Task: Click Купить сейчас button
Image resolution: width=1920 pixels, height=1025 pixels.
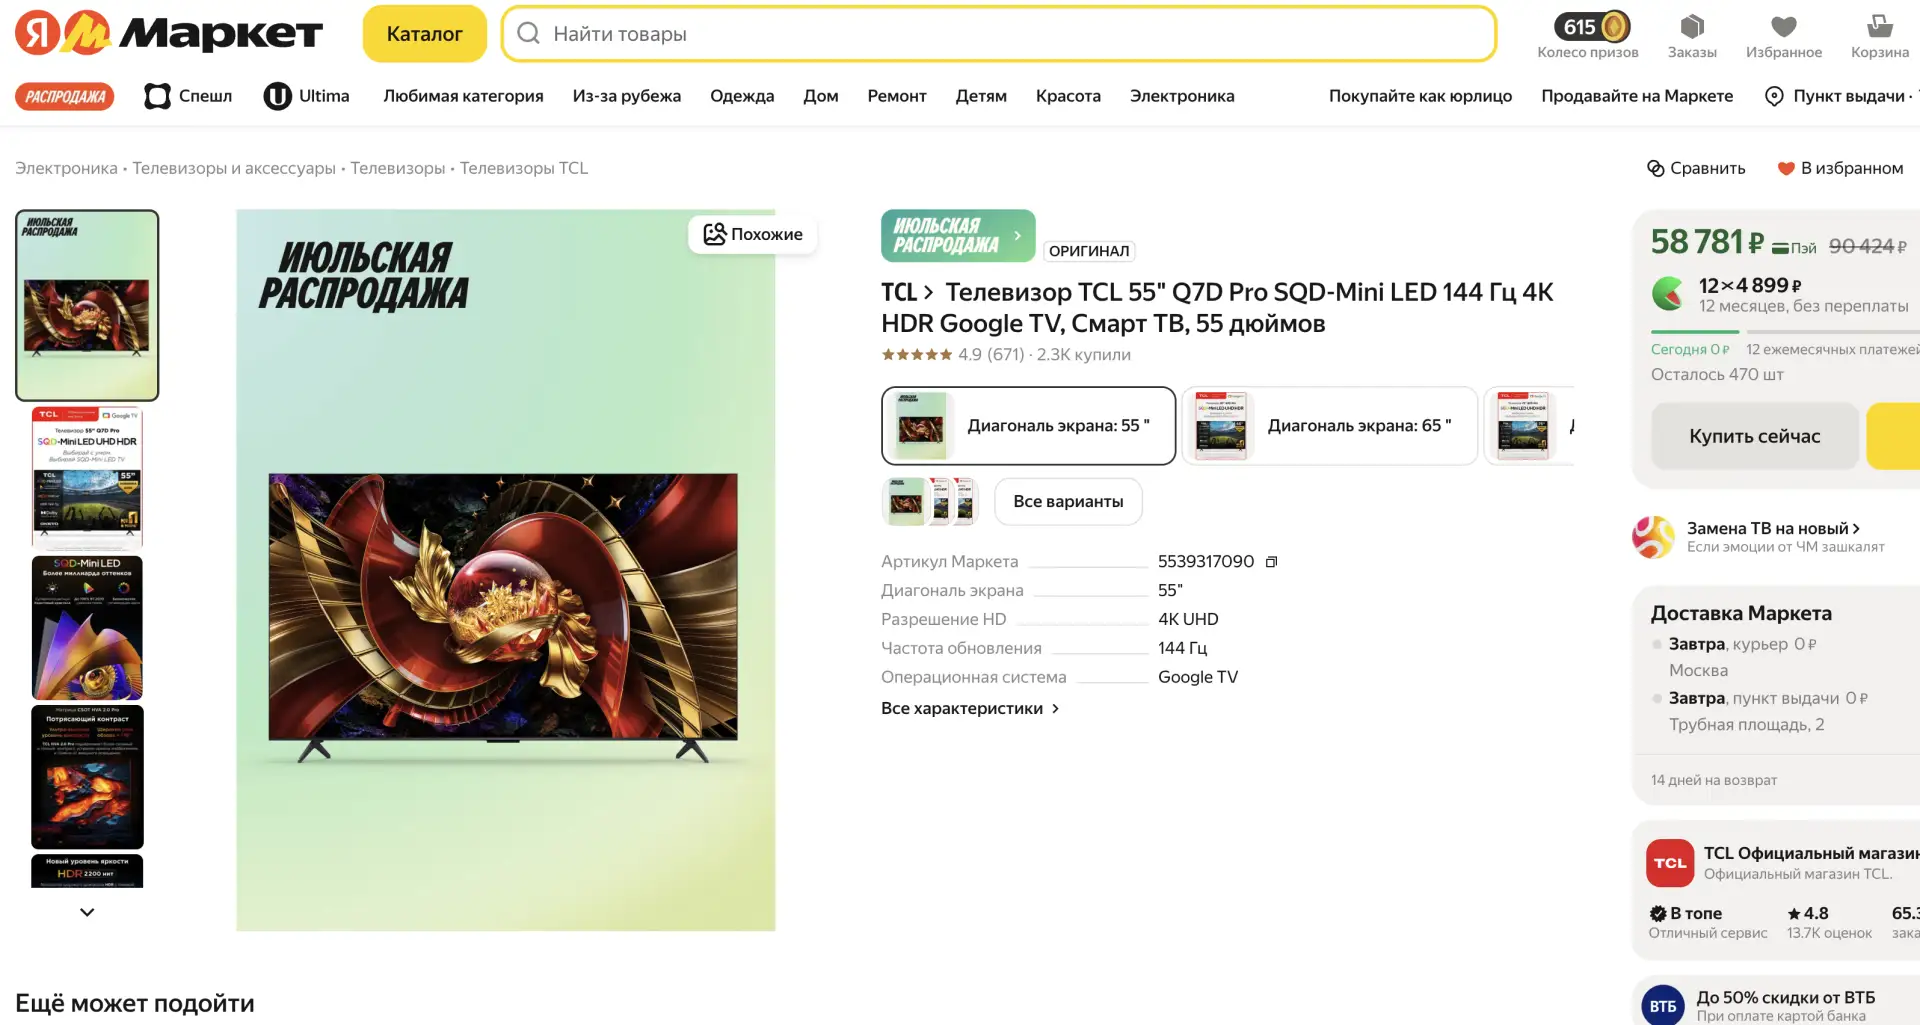Action: [1755, 436]
